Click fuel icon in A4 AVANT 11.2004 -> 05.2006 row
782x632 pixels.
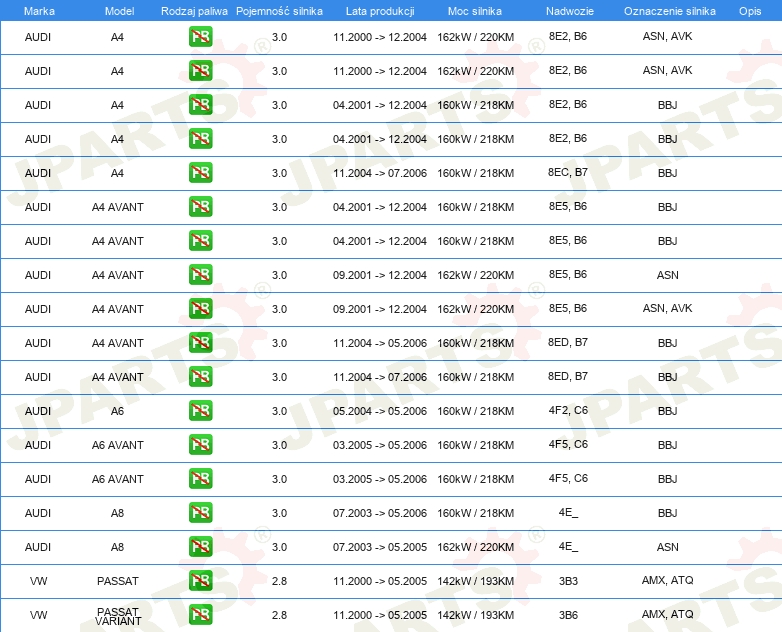pos(200,342)
